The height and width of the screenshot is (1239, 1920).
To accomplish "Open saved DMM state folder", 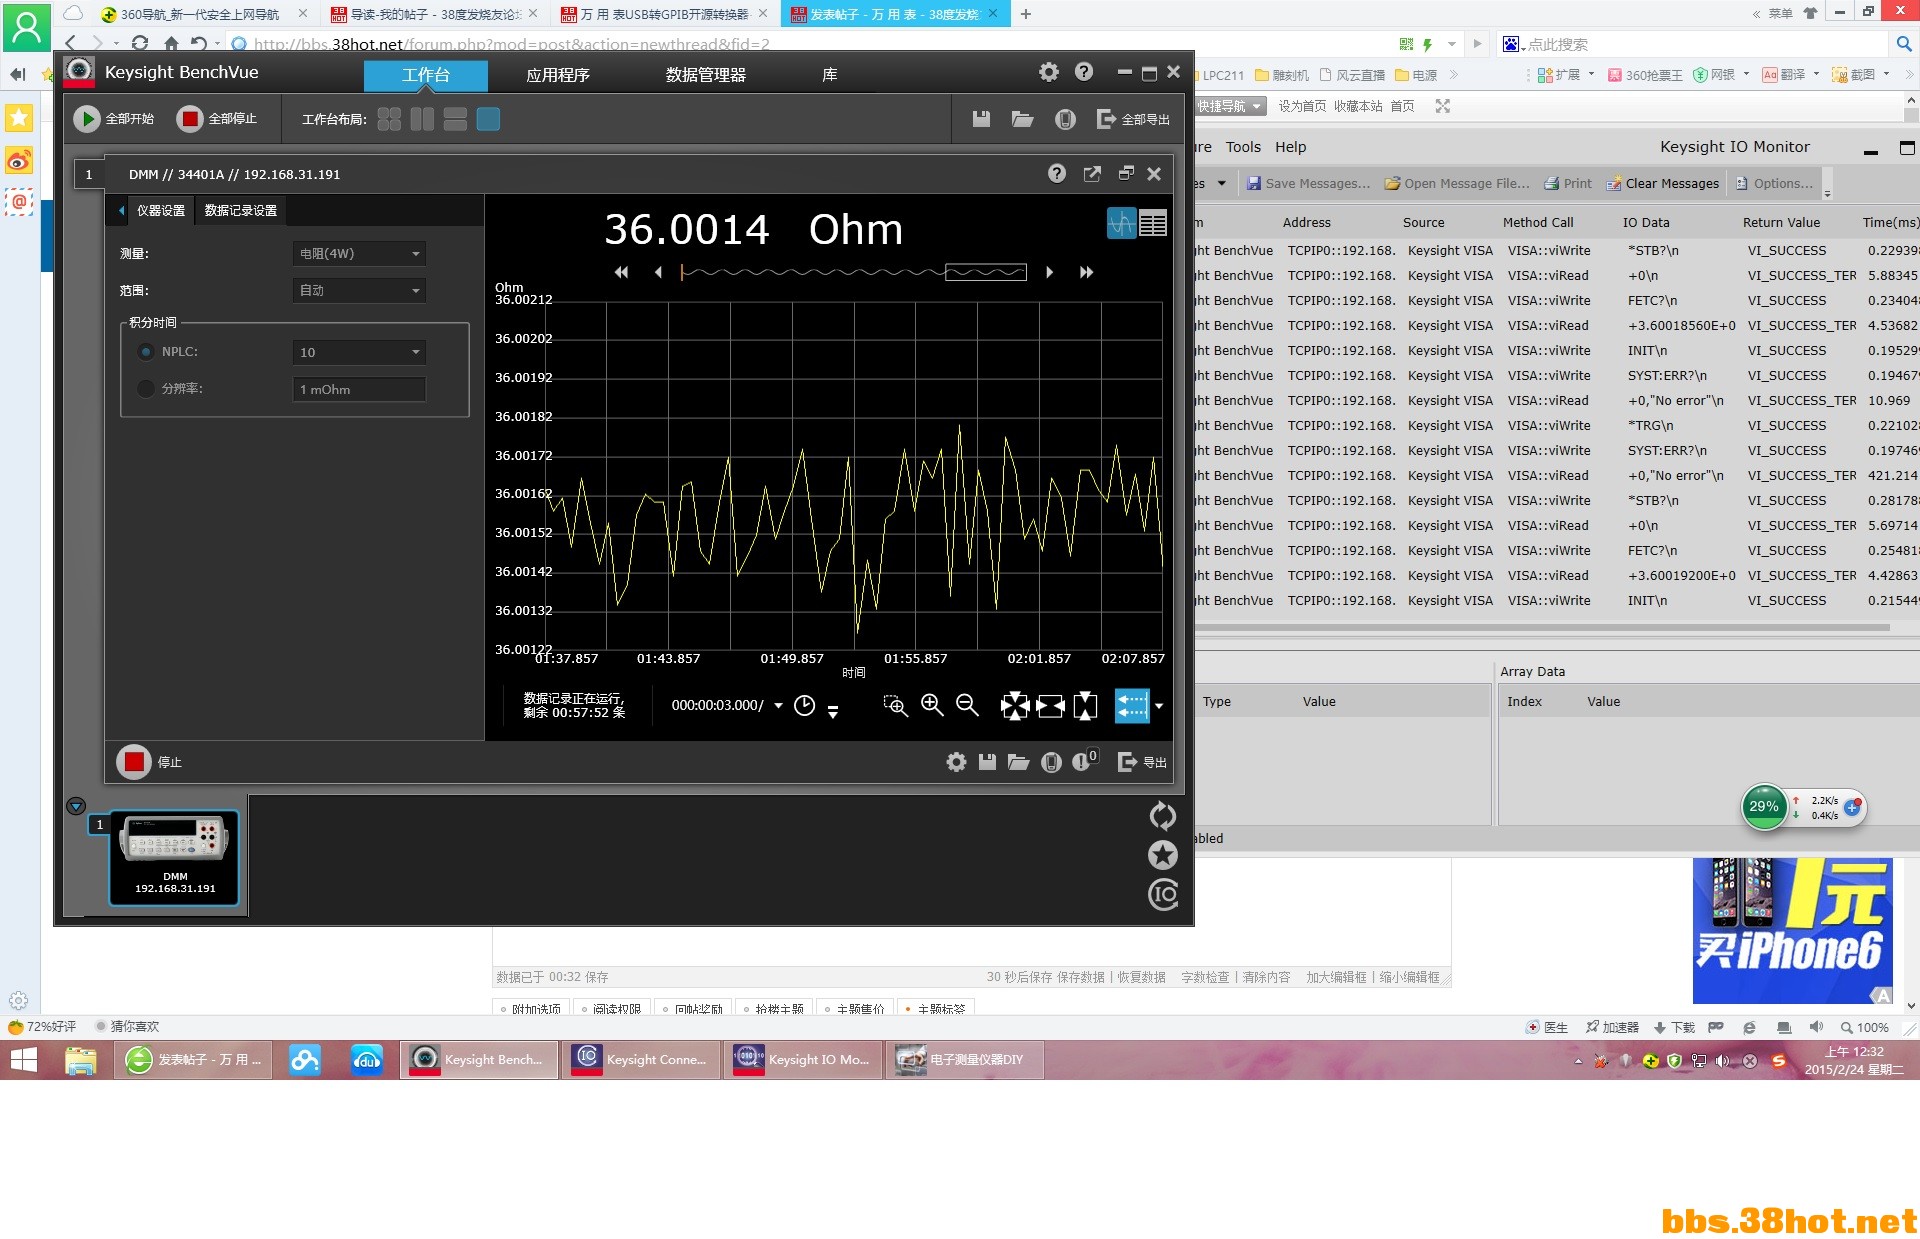I will tap(1019, 762).
